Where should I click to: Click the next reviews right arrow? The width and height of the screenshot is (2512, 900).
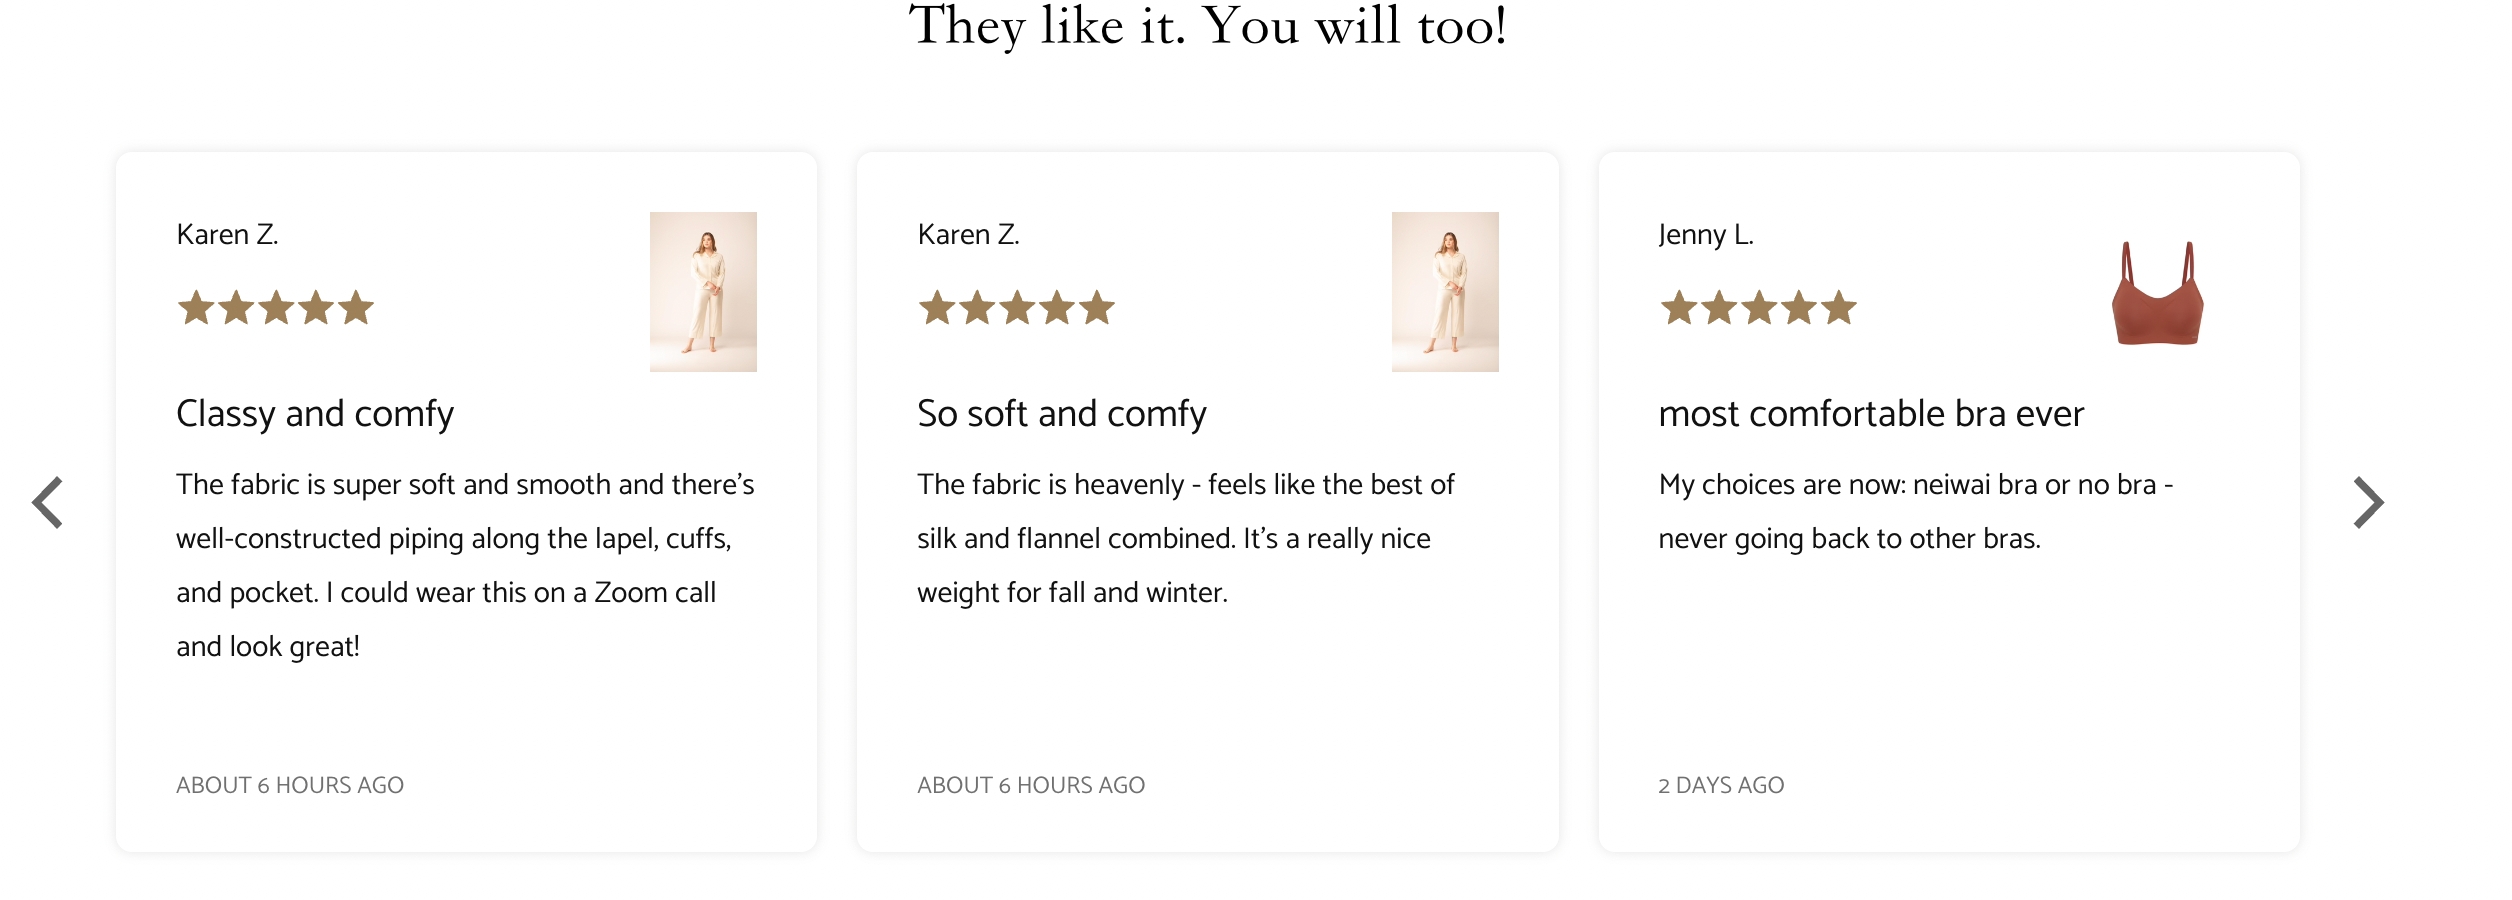point(2368,502)
